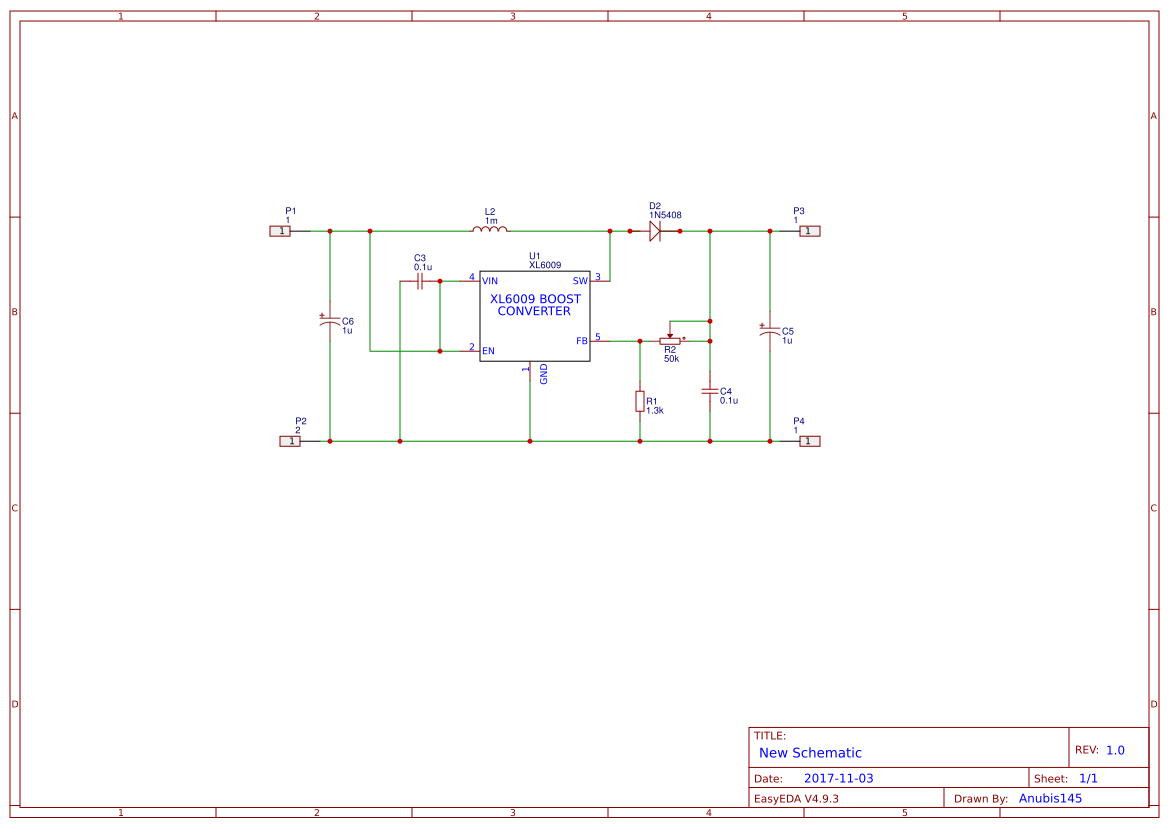Screen dimensions: 1169x828
Task: Select the XL6009 boost converter symbol U1
Action: (535, 315)
